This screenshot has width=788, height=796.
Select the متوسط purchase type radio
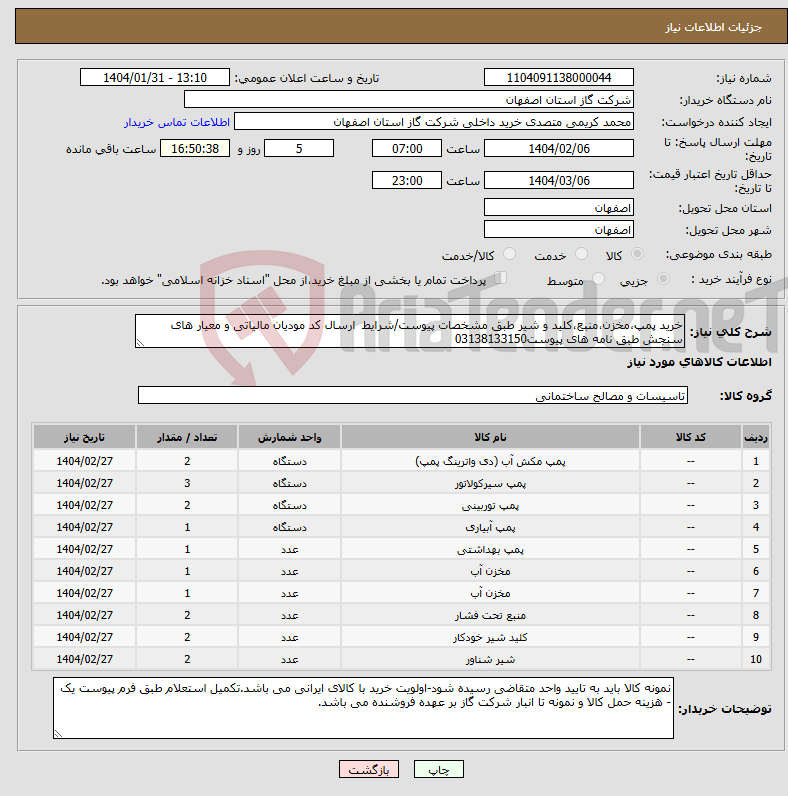(x=599, y=279)
